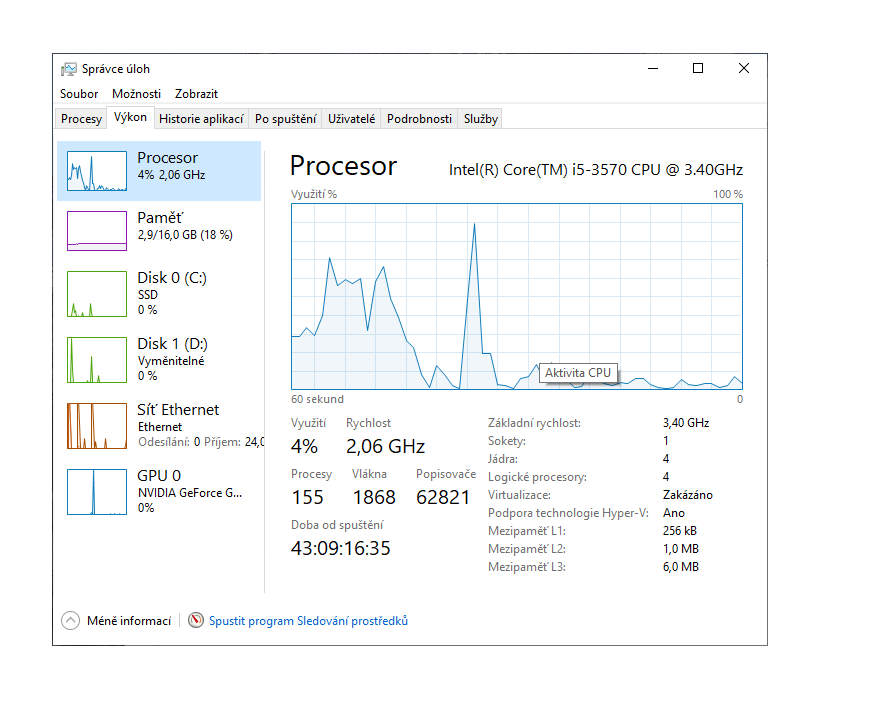
Task: Open Spustit program Sledování prostředků link
Action: [x=308, y=620]
